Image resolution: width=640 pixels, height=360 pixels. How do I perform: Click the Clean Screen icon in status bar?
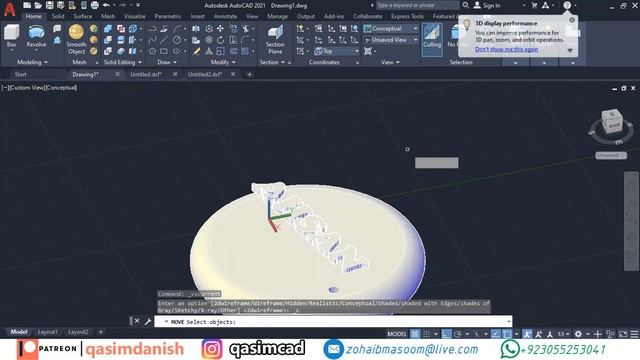point(623,334)
